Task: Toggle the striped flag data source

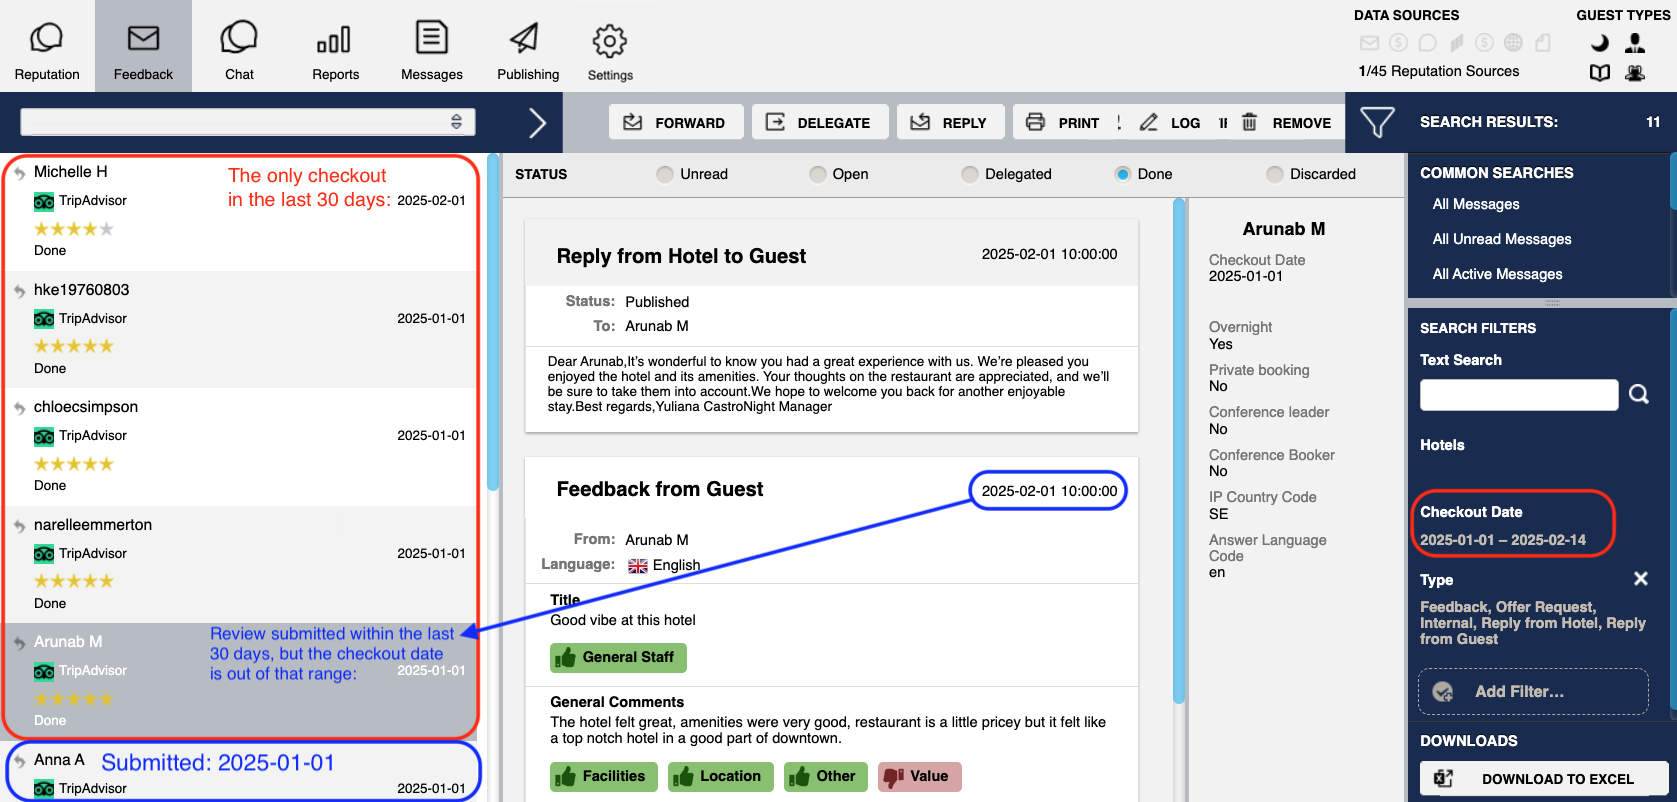Action: click(x=1457, y=43)
